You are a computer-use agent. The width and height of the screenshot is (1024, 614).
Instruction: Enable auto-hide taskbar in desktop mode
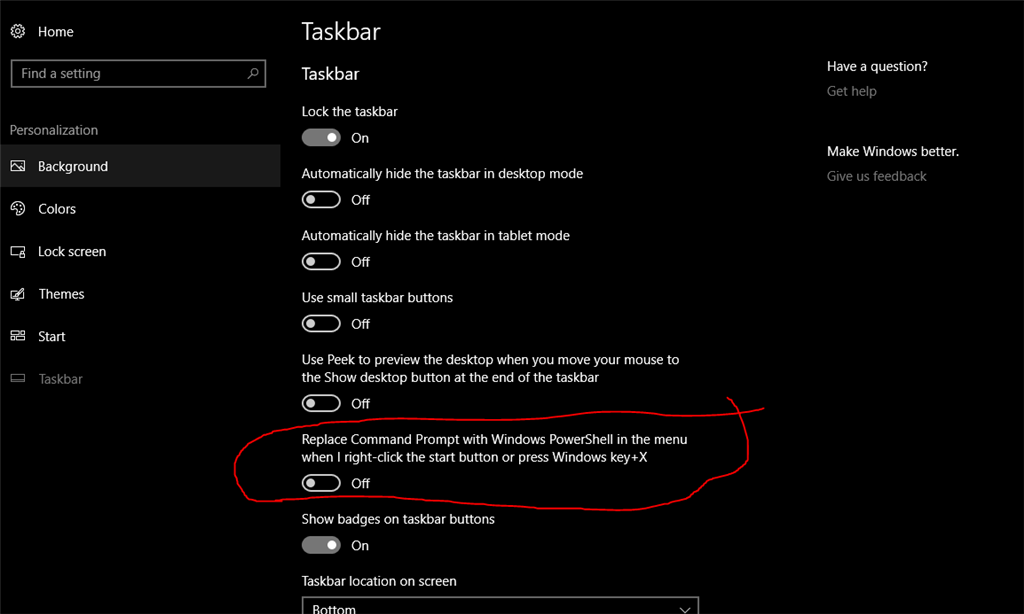tap(321, 199)
